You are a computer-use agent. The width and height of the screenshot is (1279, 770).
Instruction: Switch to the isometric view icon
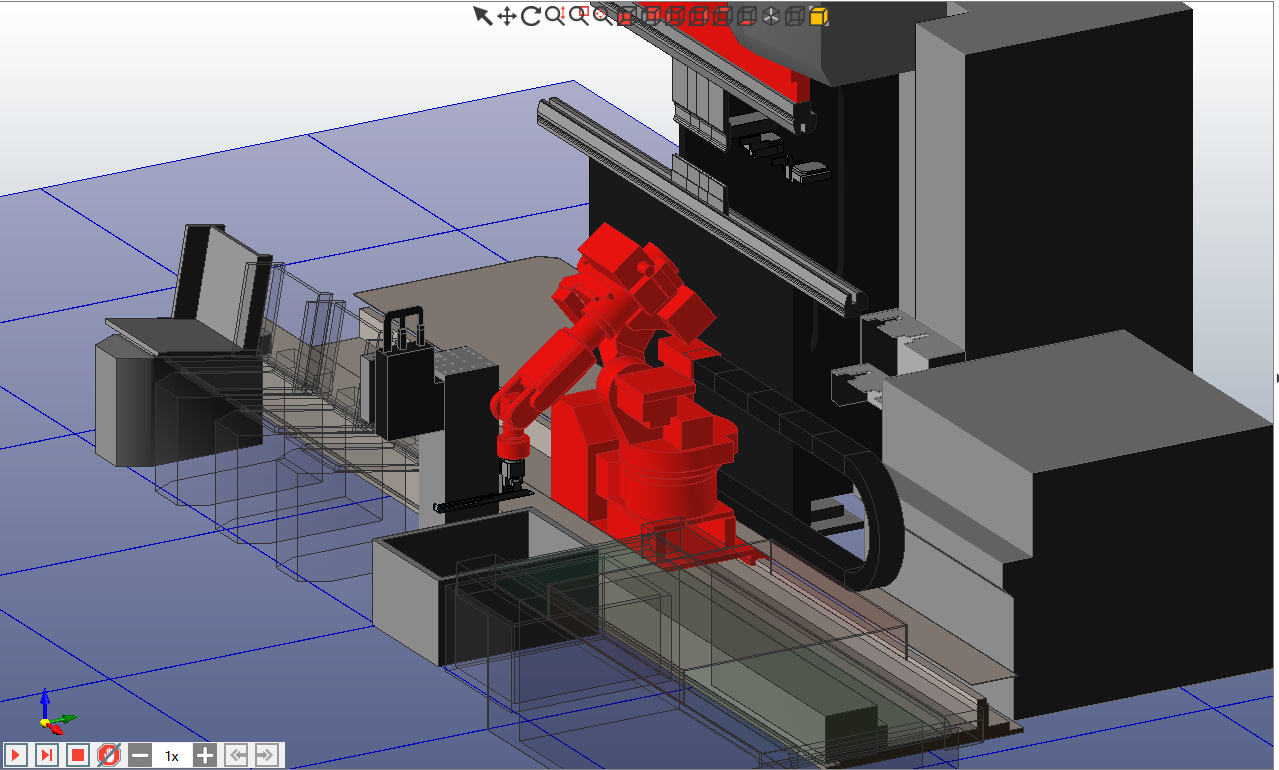point(771,16)
